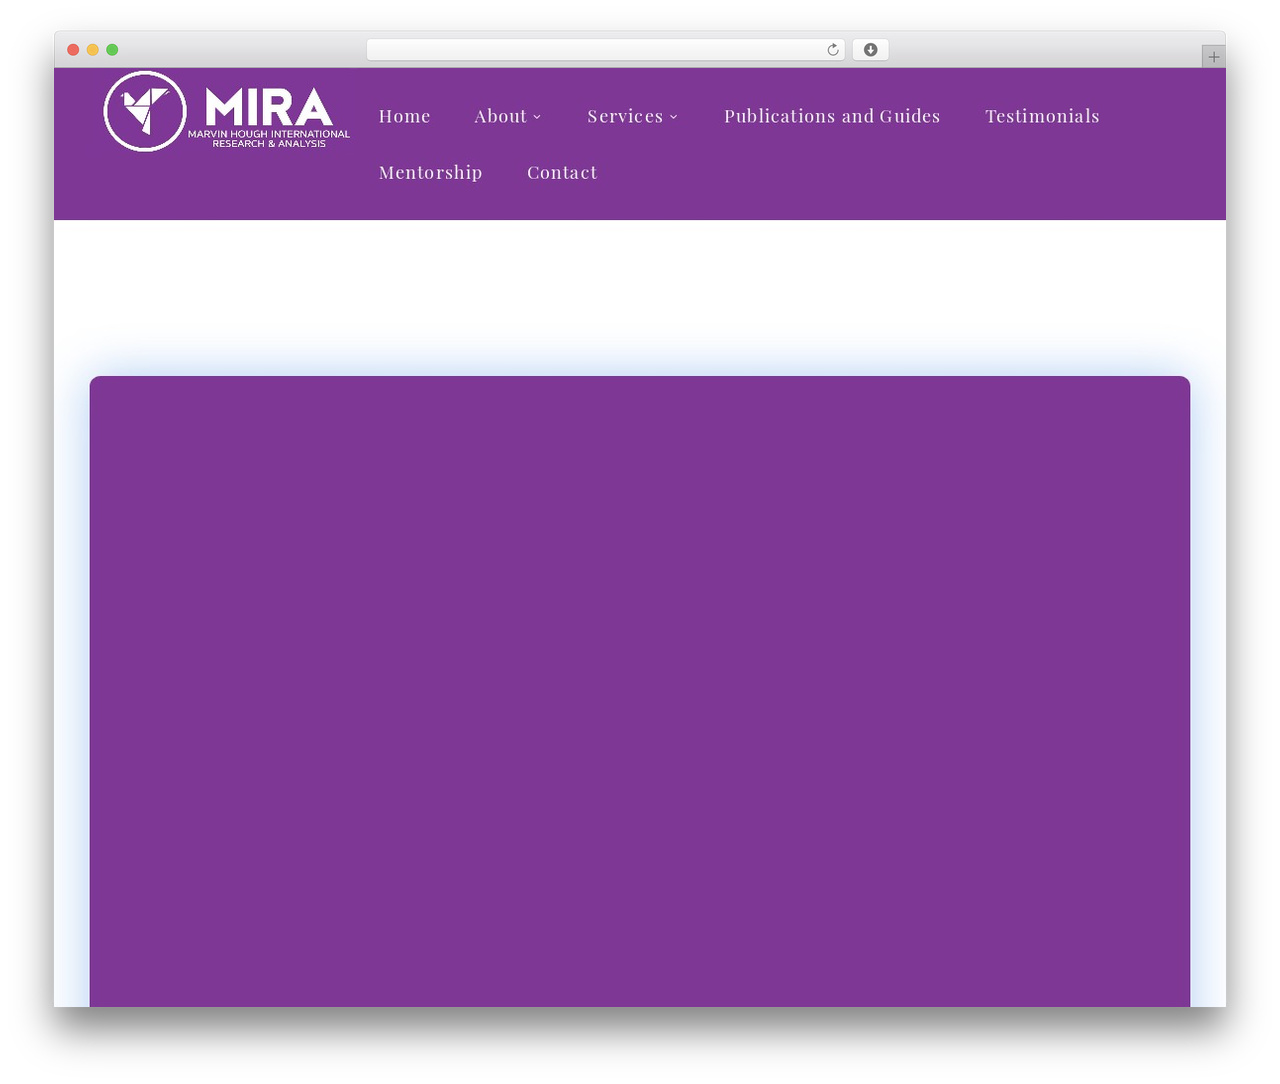1280x1084 pixels.
Task: Open a new tab with plus button
Action: (x=1213, y=57)
